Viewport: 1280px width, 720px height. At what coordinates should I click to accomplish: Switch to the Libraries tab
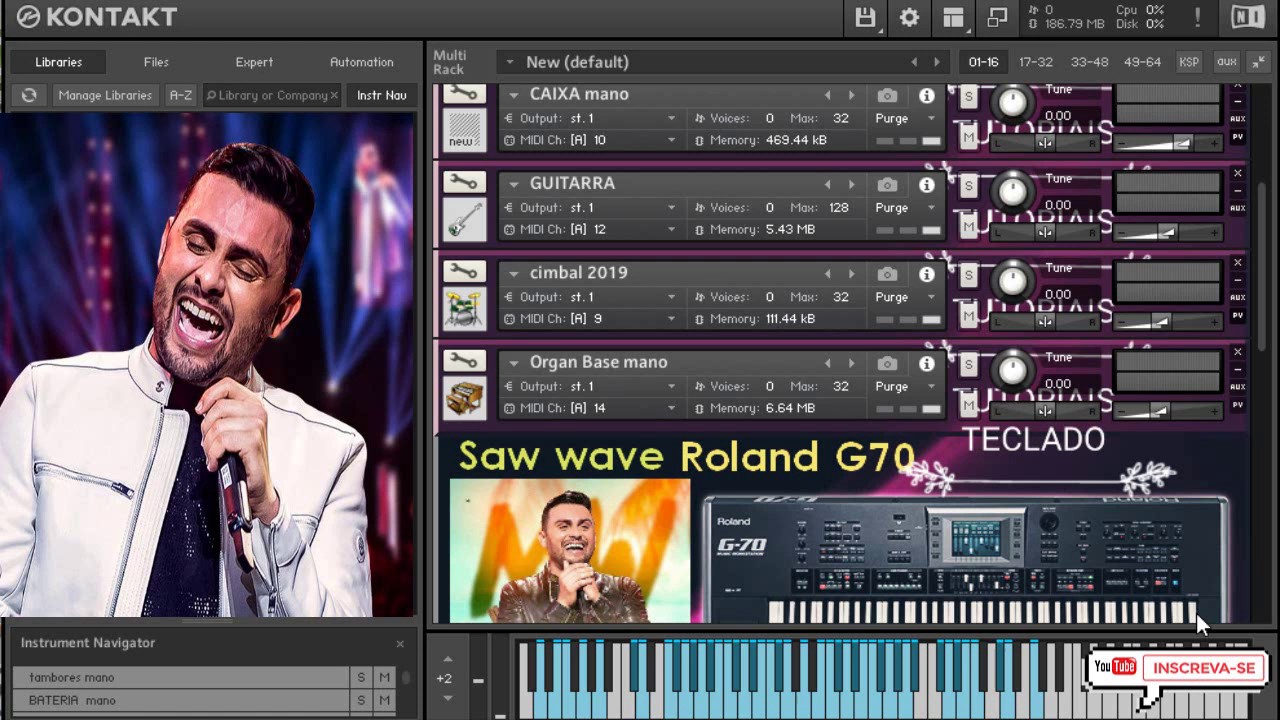click(x=58, y=62)
